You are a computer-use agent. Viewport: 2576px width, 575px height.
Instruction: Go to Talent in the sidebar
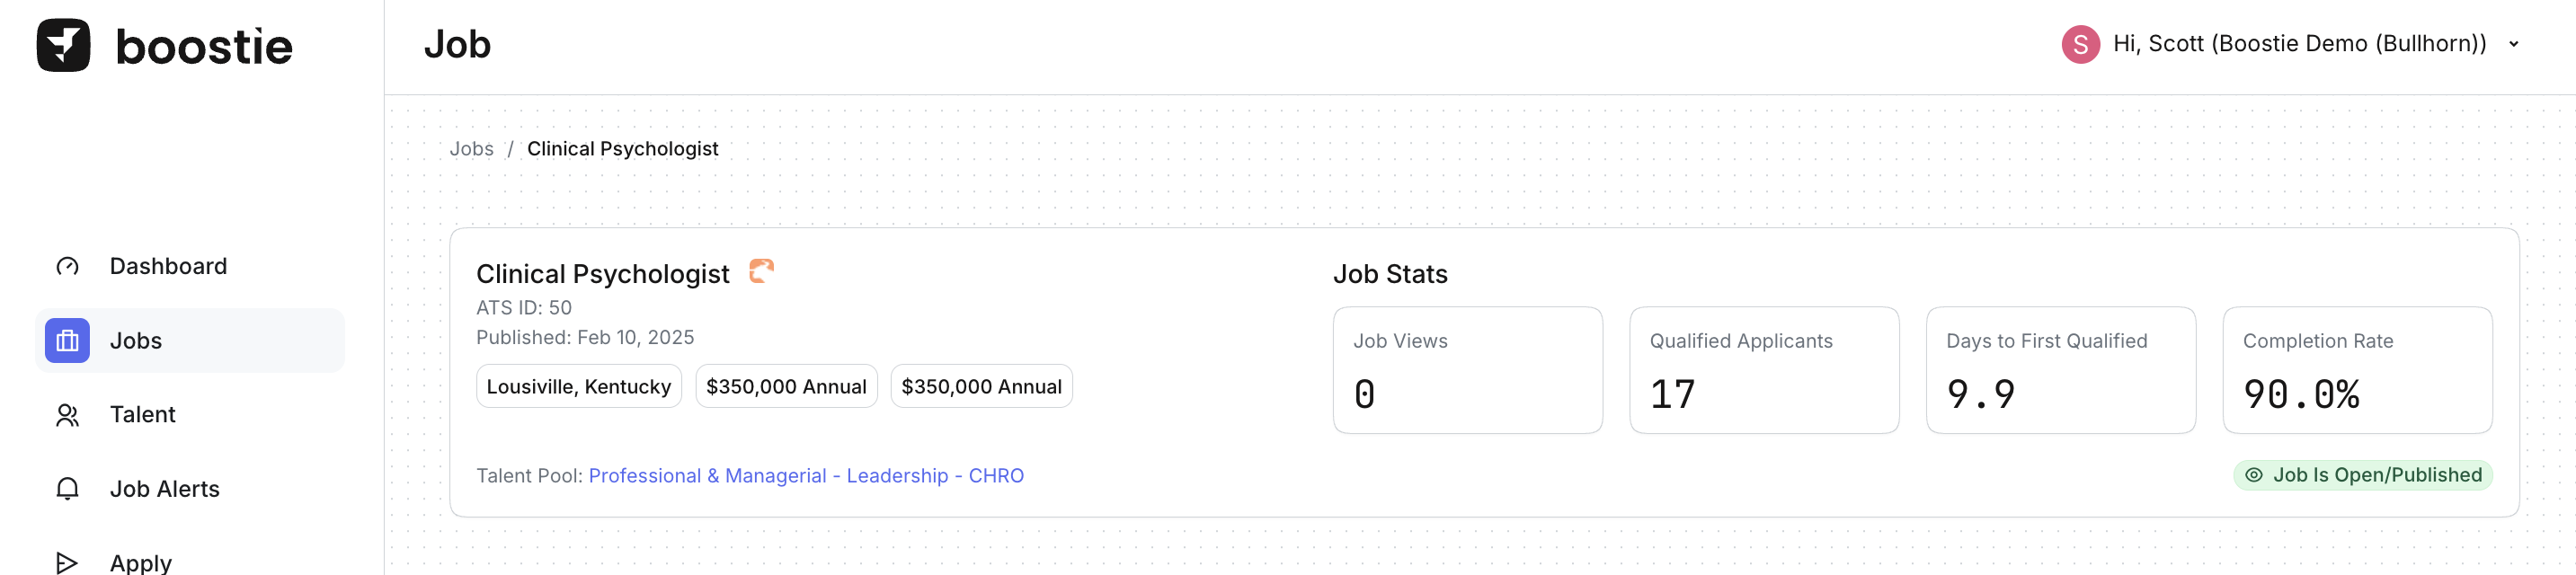(142, 415)
